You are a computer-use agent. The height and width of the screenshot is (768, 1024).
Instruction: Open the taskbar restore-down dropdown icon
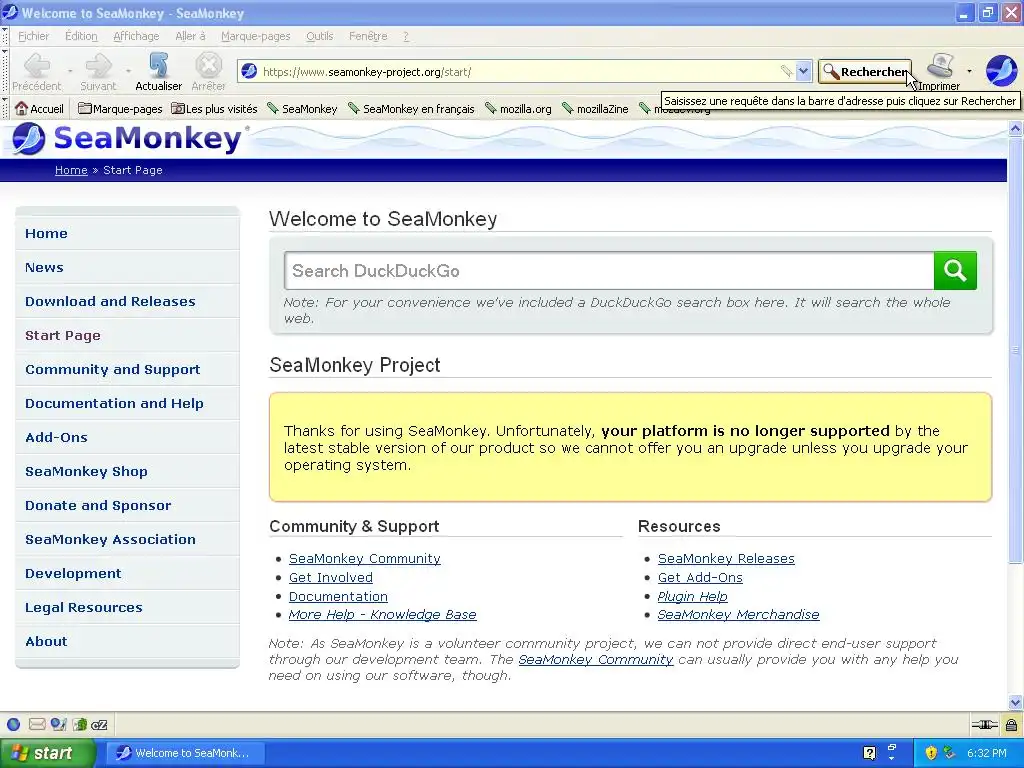pos(891,750)
